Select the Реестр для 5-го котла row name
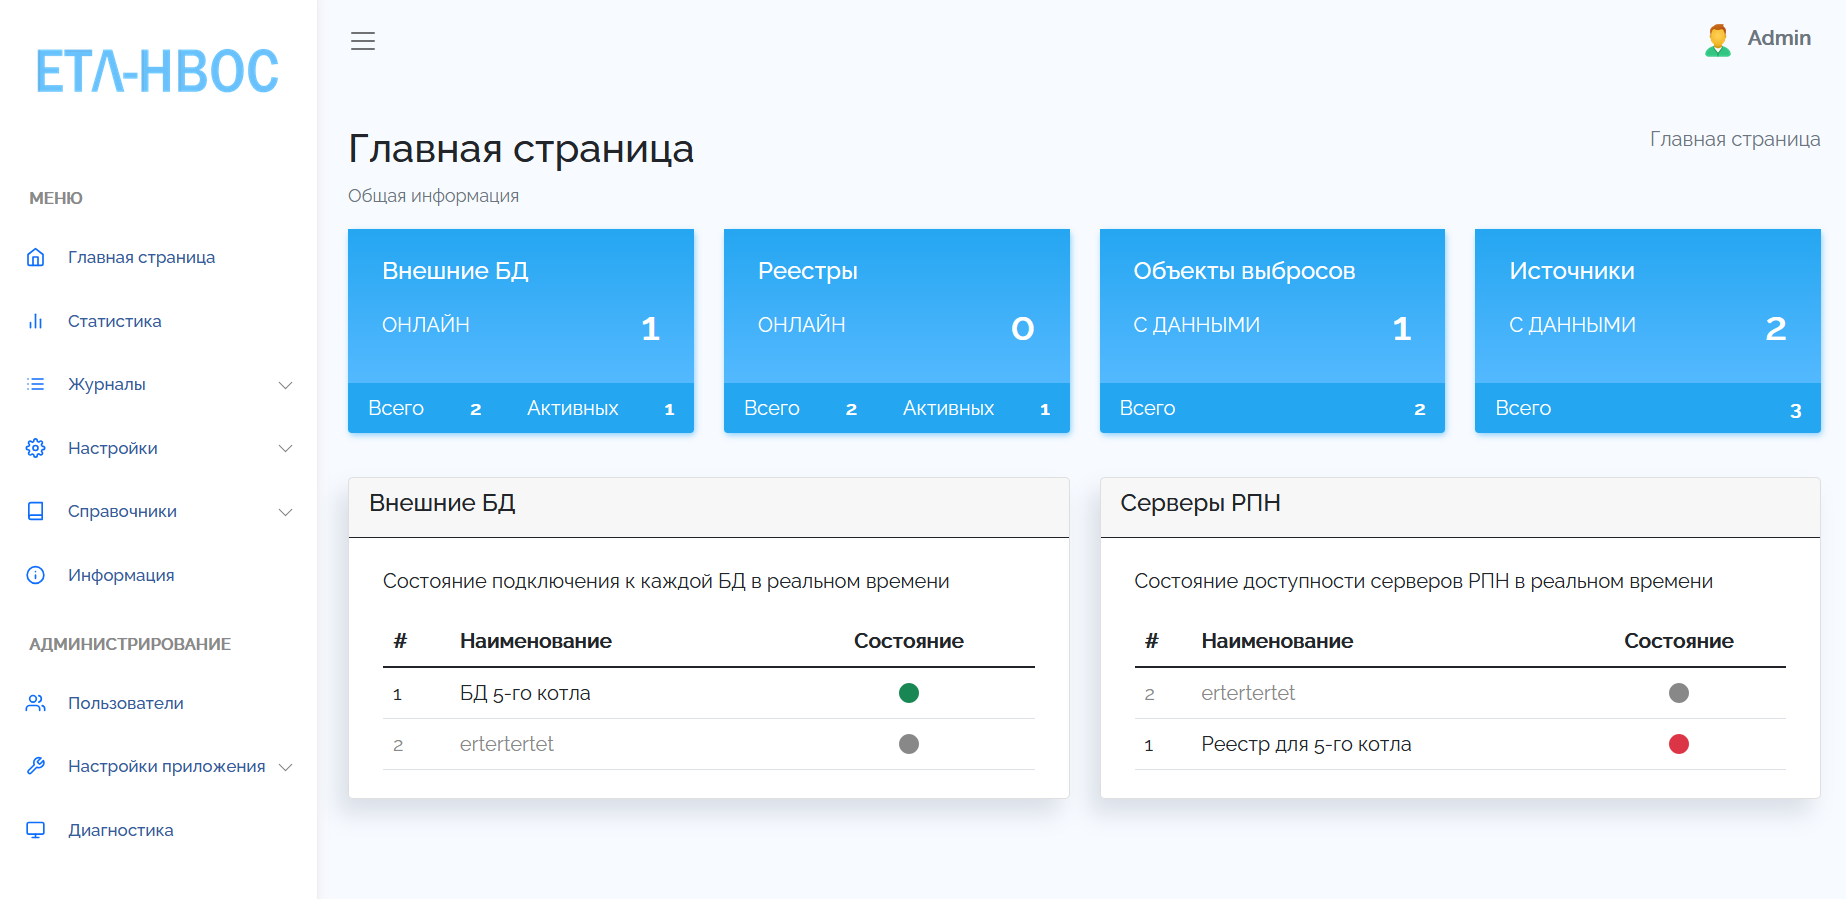Viewport: 1846px width, 899px height. point(1306,744)
